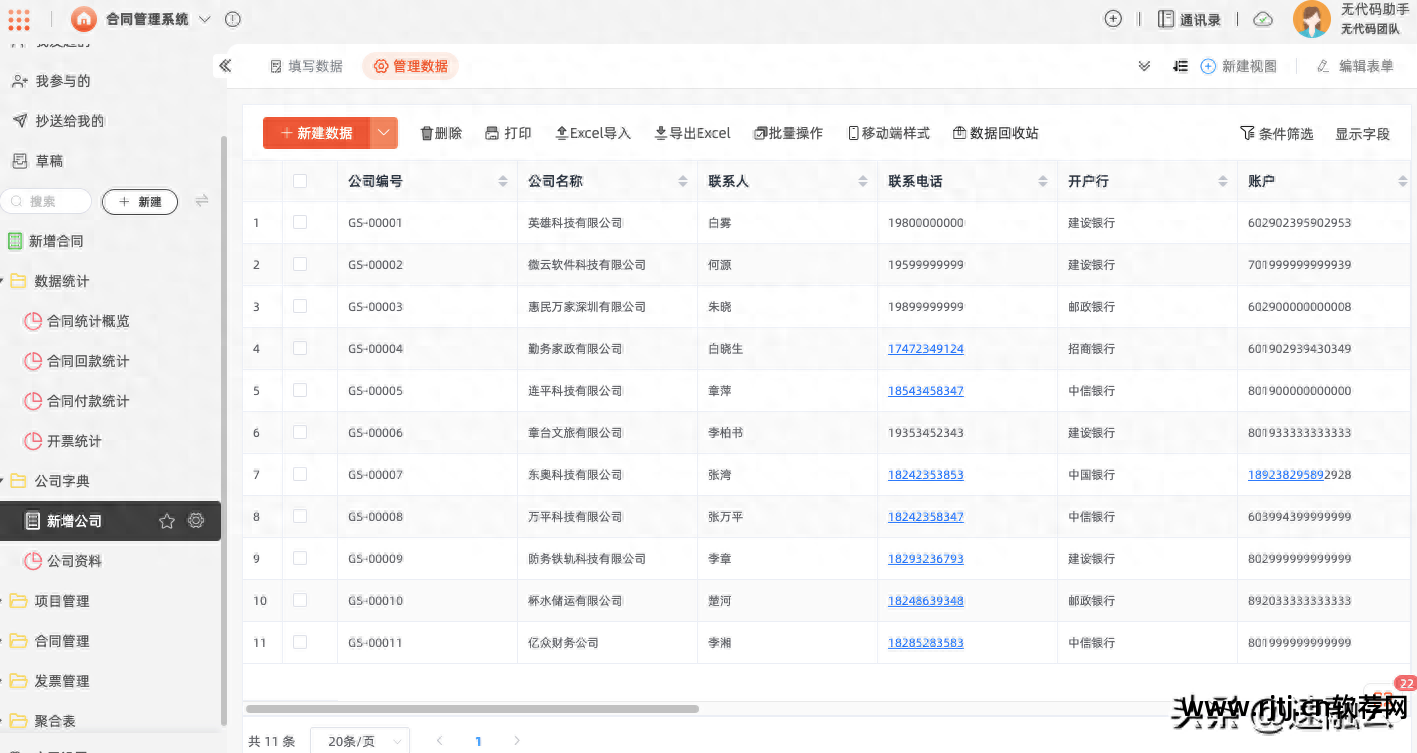This screenshot has height=753, width=1417.
Task: Collapse the sidebar with double-chevron icon
Action: click(225, 66)
